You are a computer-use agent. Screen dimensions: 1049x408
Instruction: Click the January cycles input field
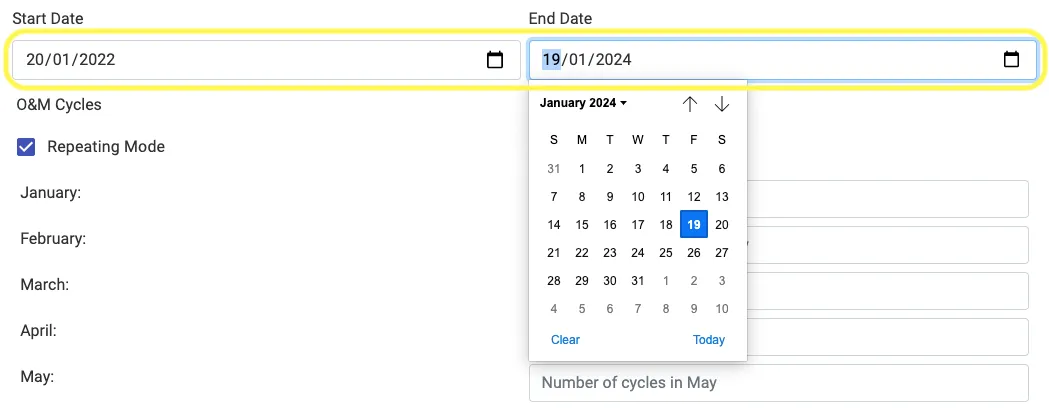(x=888, y=199)
